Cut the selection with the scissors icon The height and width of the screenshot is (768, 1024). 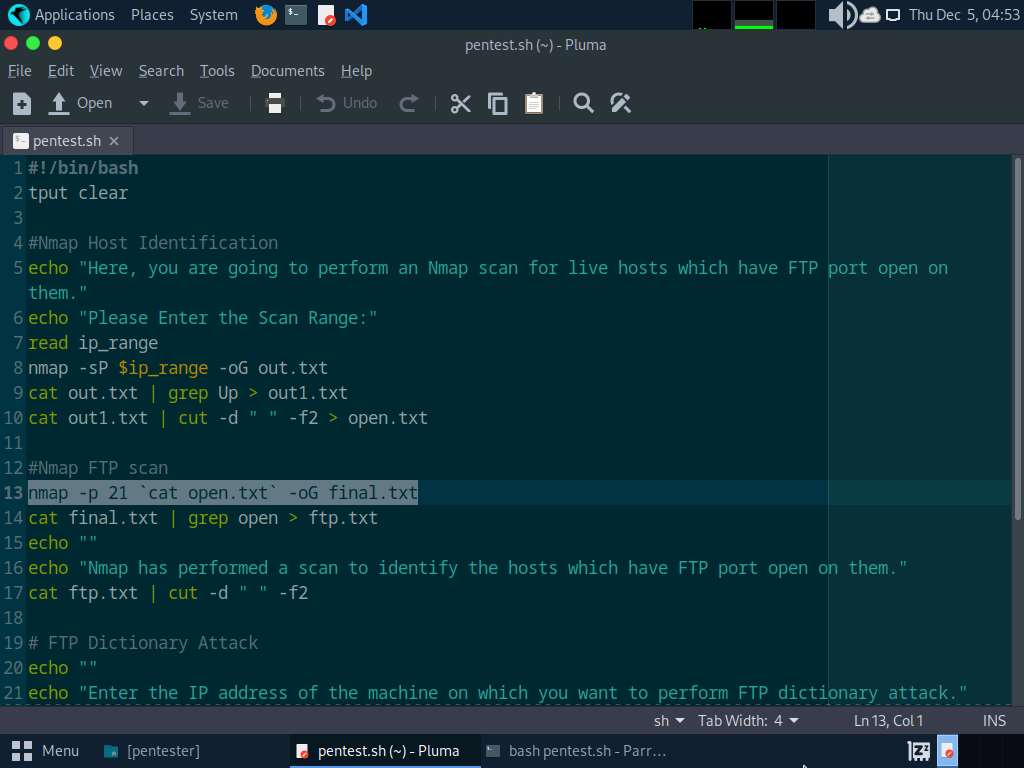(x=460, y=103)
